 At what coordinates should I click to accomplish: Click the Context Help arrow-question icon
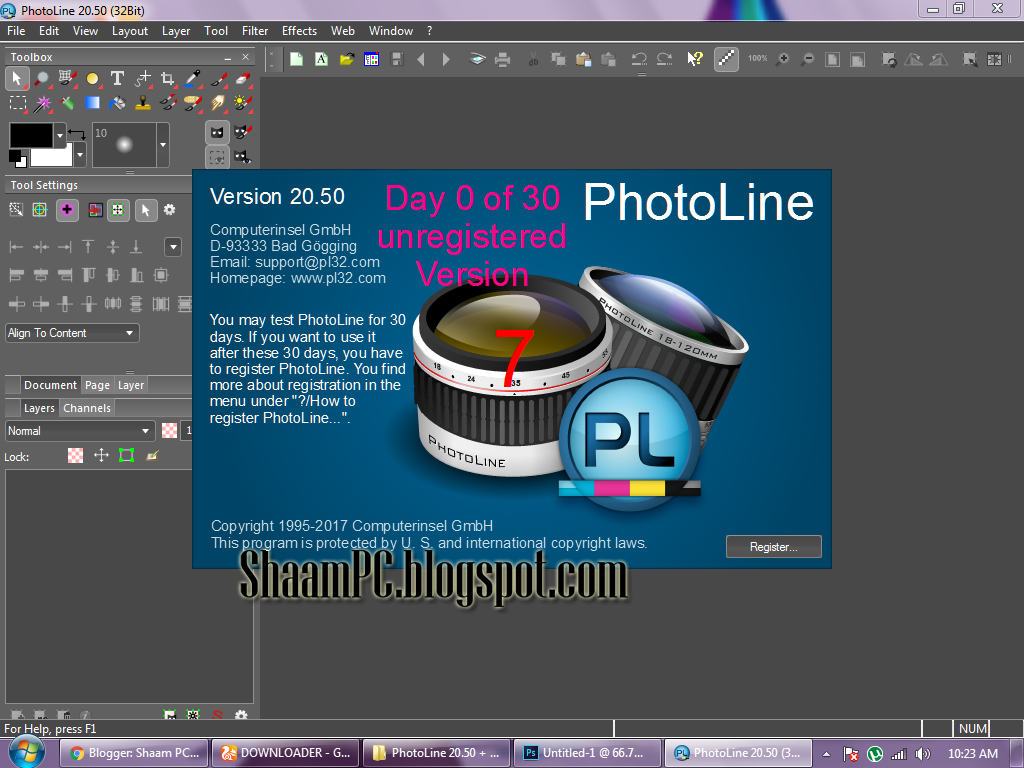[694, 59]
